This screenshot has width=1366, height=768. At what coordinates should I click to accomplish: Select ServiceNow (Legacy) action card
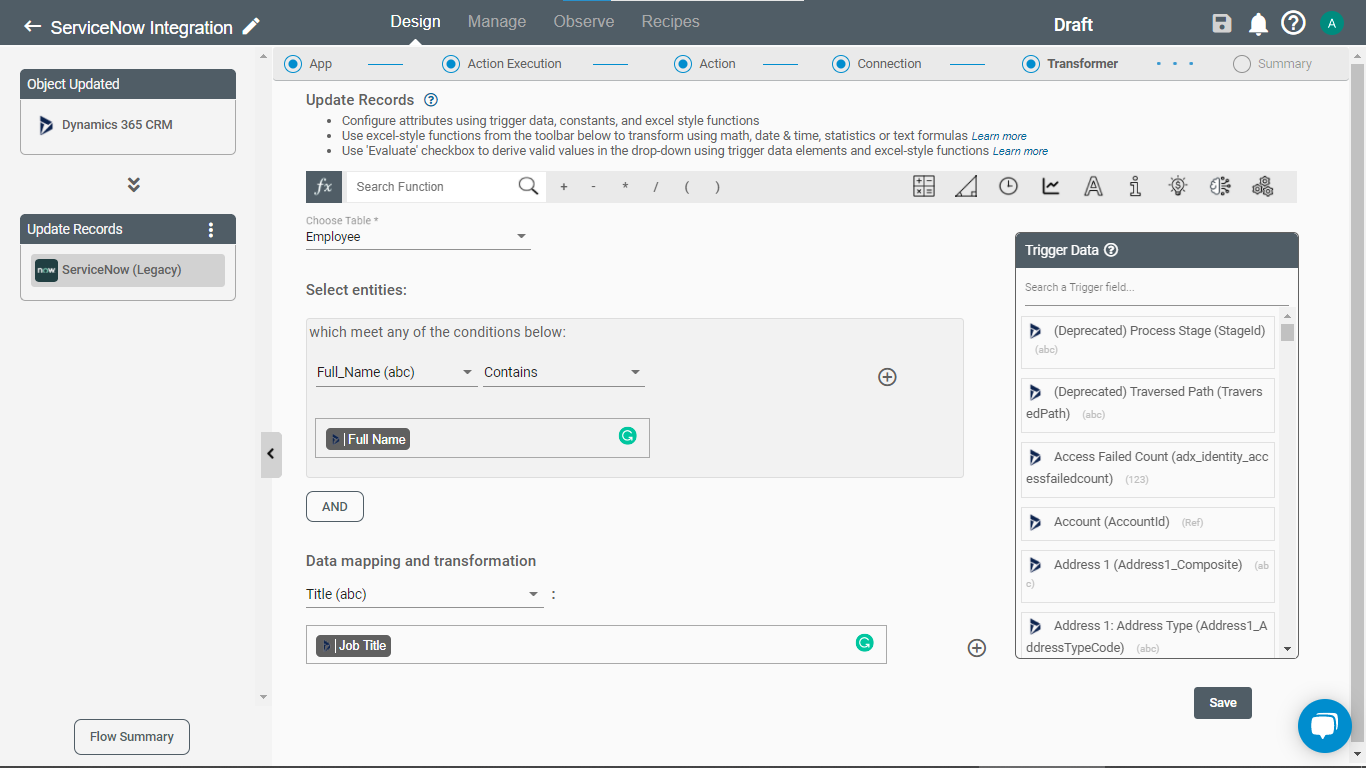point(128,270)
